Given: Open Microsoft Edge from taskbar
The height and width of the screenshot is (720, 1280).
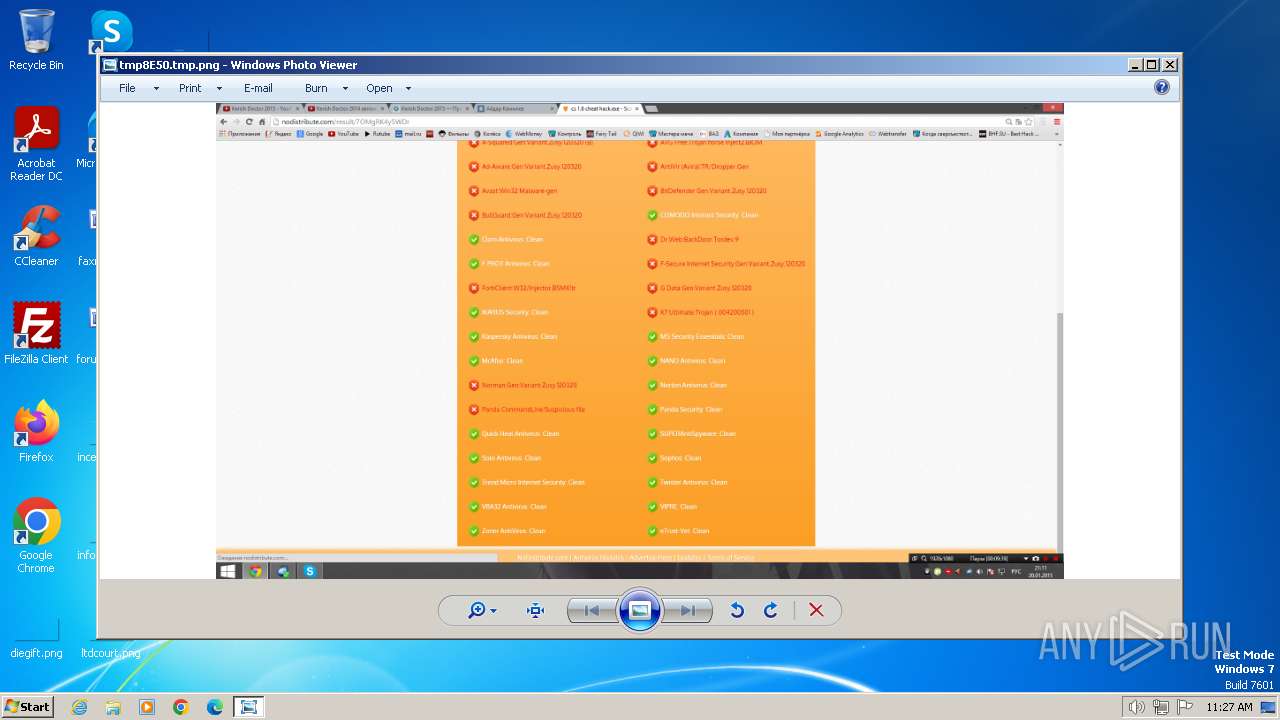Looking at the screenshot, I should pos(215,707).
